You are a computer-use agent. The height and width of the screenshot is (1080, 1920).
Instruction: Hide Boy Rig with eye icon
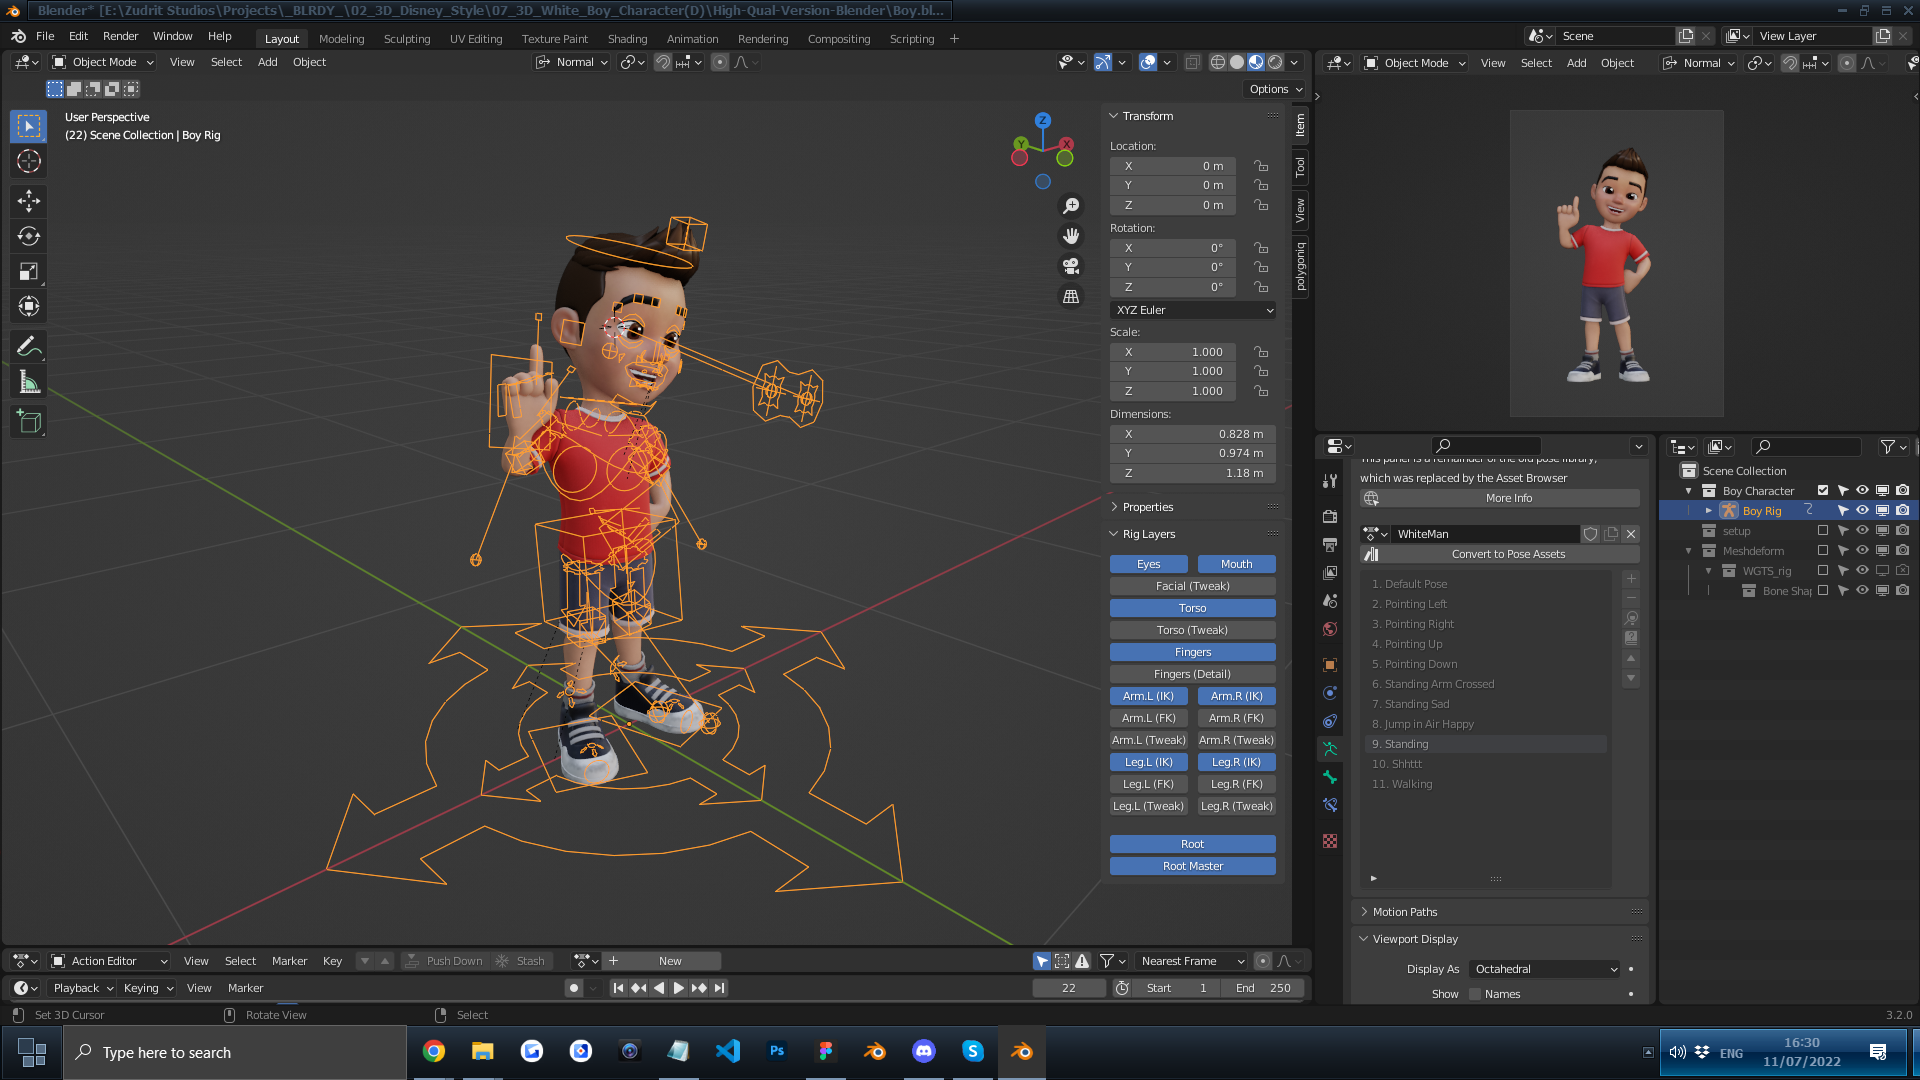[1862, 511]
